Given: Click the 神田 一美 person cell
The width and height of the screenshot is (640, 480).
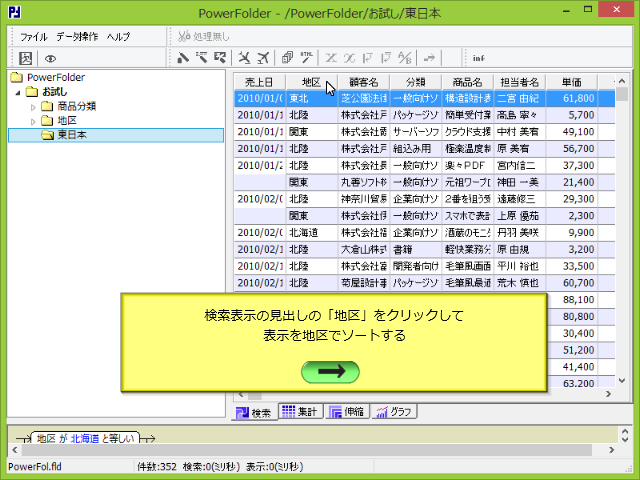Looking at the screenshot, I should (x=520, y=182).
